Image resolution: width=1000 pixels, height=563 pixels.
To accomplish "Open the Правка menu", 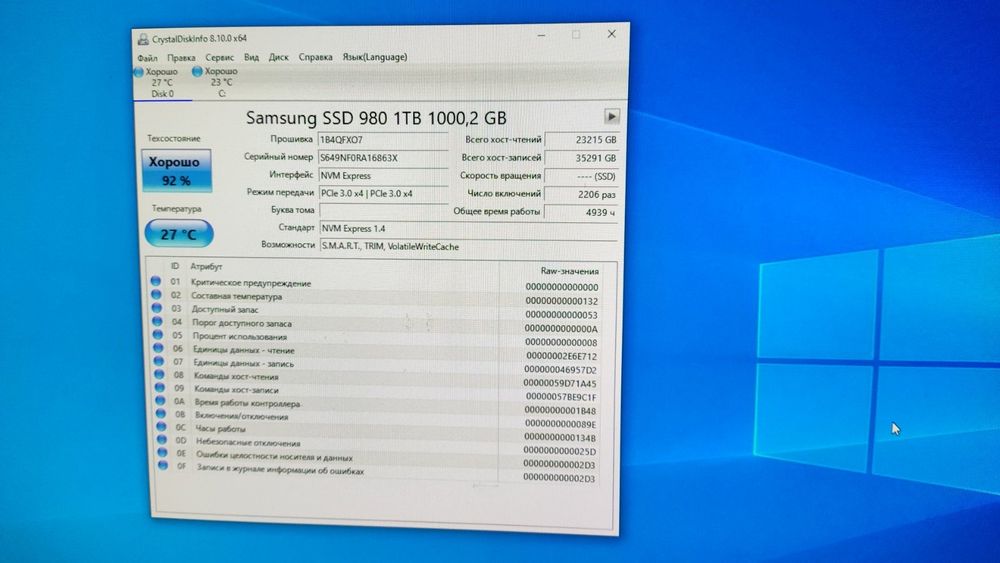I will tap(181, 57).
